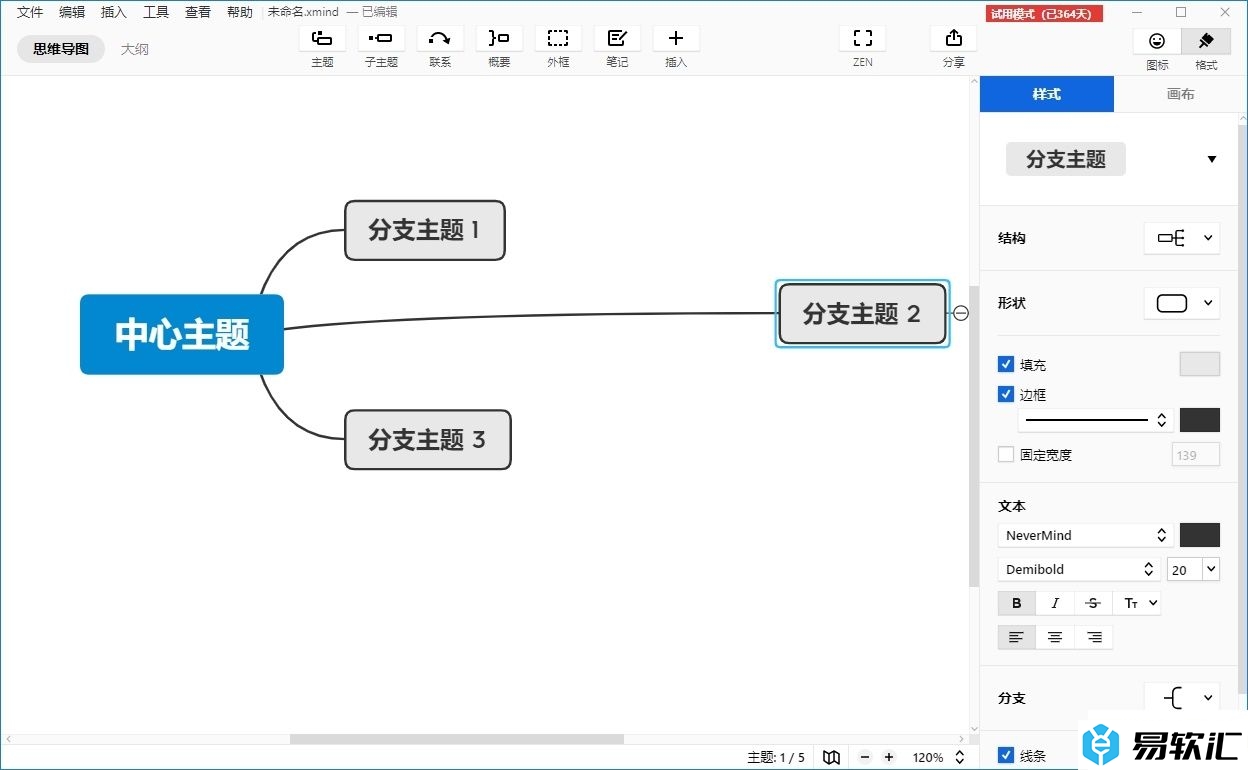Expand the 分支主题 style preset dropdown arrow
This screenshot has width=1248, height=770.
[x=1211, y=159]
